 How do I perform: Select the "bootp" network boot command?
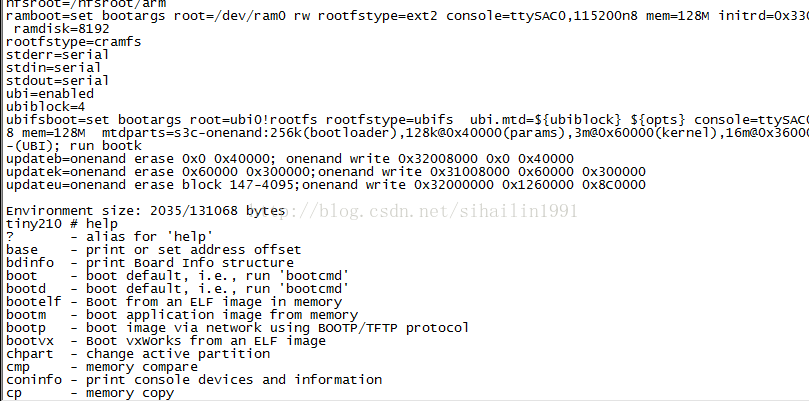coord(25,327)
